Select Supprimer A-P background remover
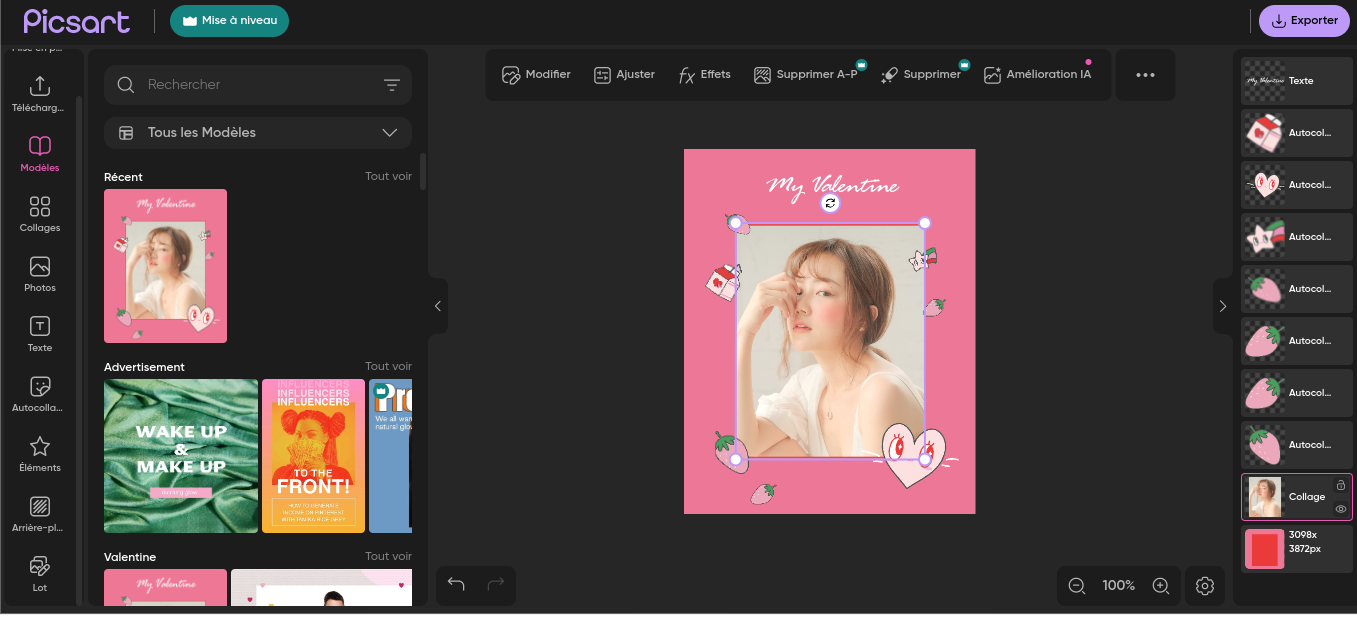This screenshot has width=1357, height=617. click(x=807, y=75)
